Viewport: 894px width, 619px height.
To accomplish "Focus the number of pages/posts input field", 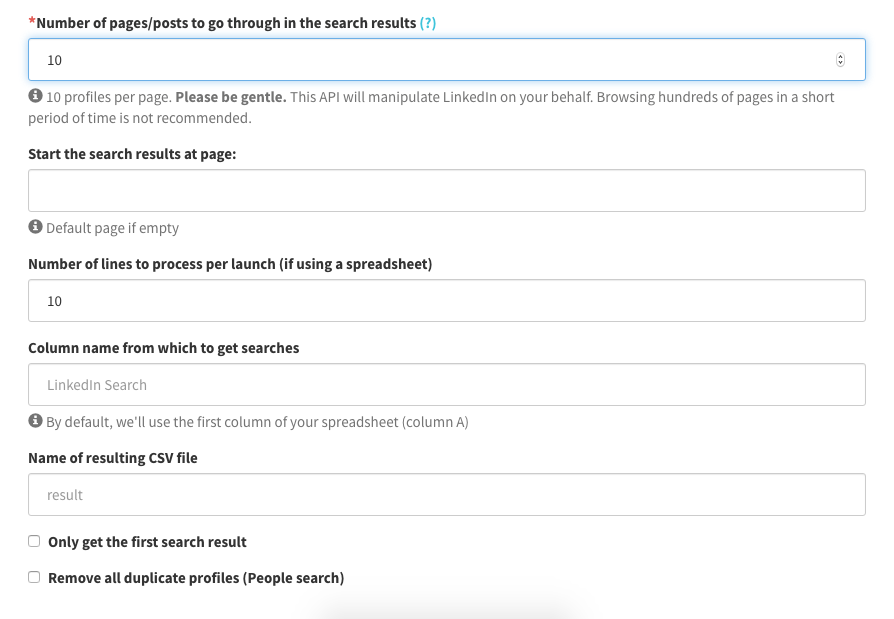I will pos(430,60).
